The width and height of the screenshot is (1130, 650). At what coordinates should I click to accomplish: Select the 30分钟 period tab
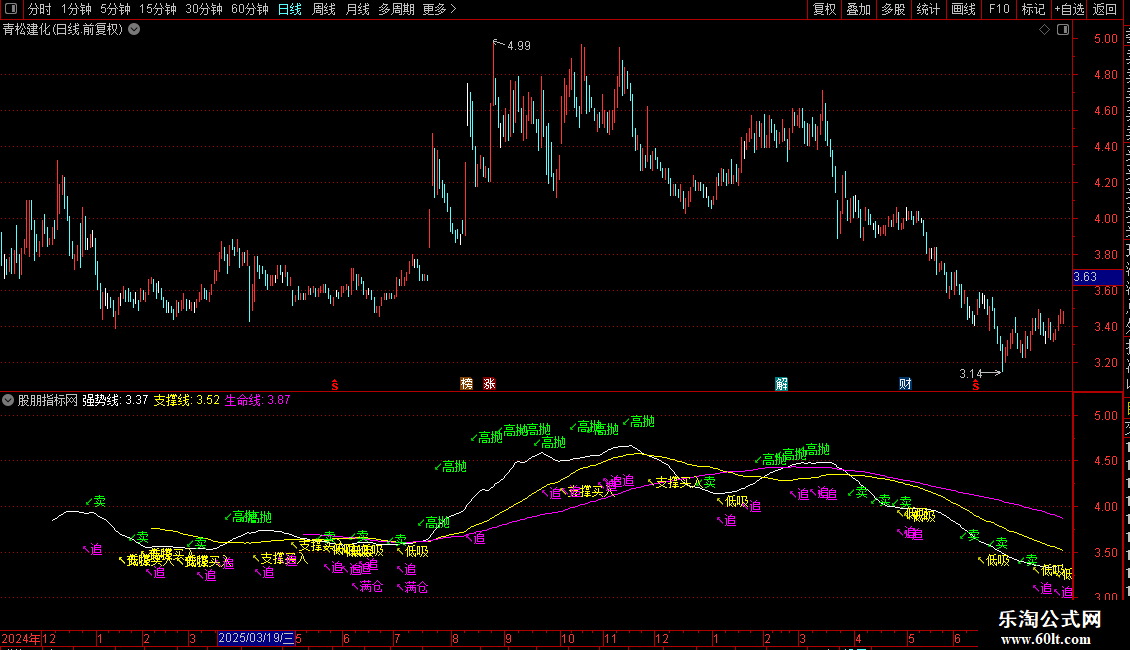point(204,9)
